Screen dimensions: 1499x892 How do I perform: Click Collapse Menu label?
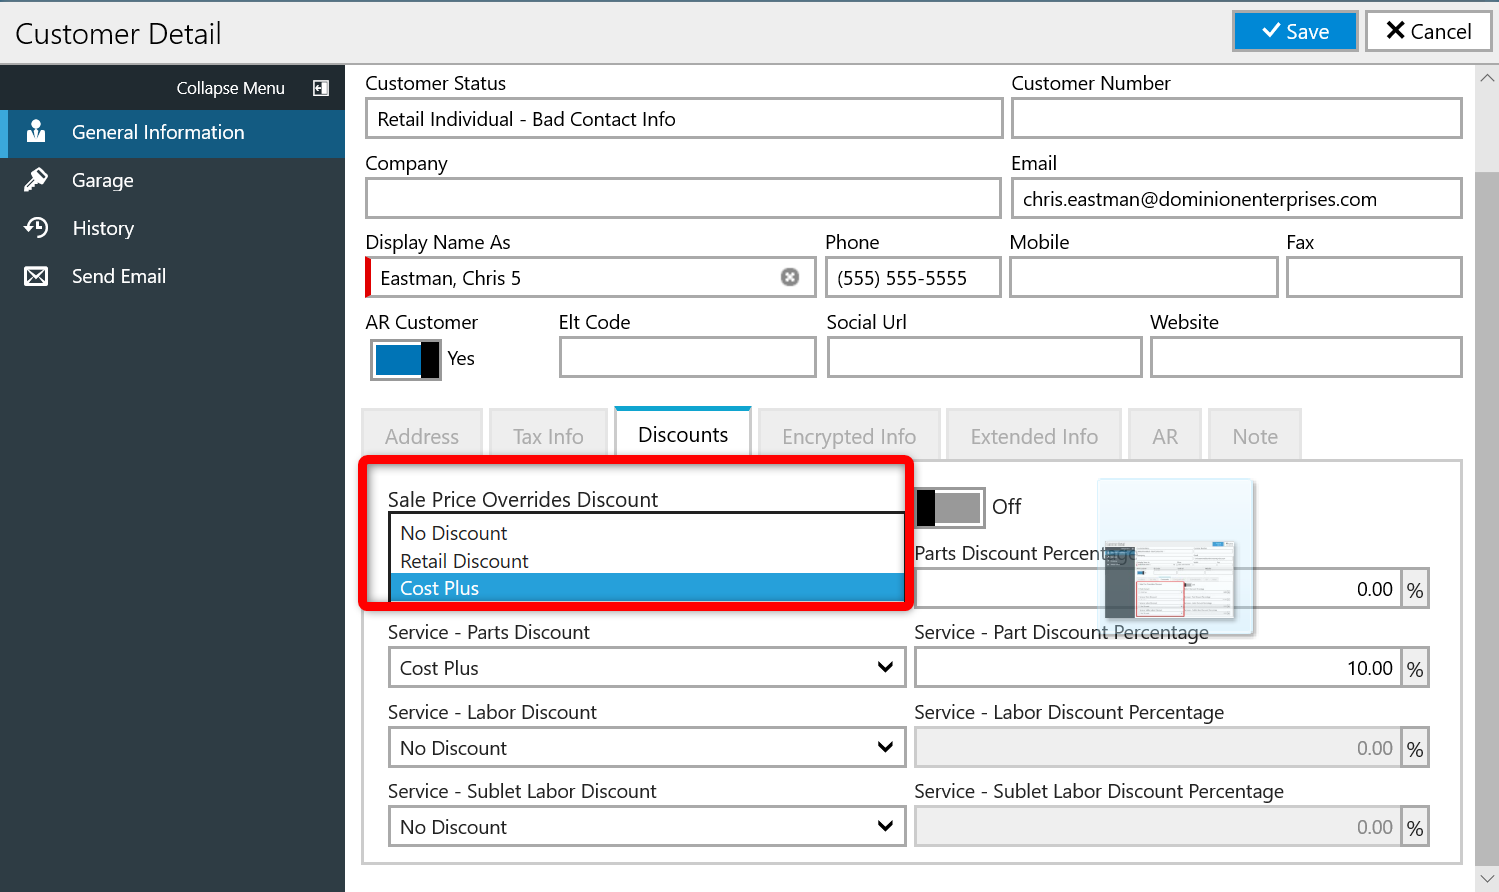[x=230, y=88]
